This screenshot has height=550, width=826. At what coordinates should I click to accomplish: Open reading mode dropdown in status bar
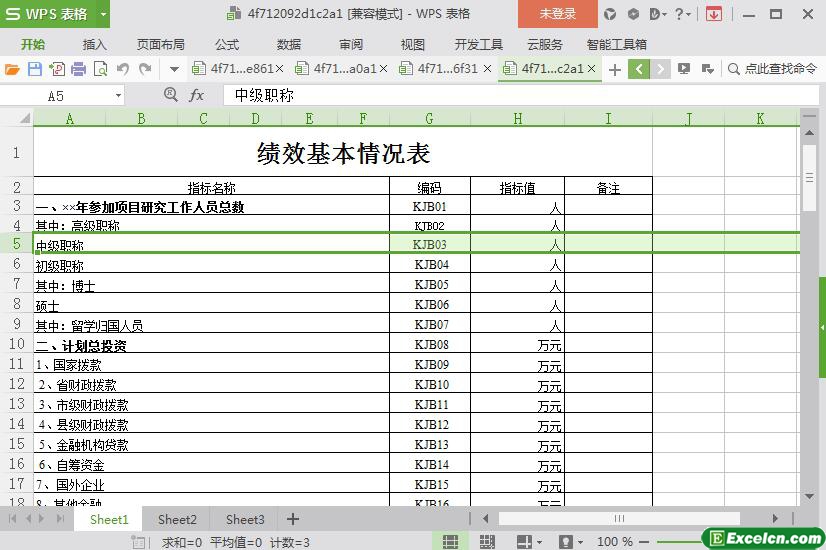pyautogui.click(x=539, y=542)
